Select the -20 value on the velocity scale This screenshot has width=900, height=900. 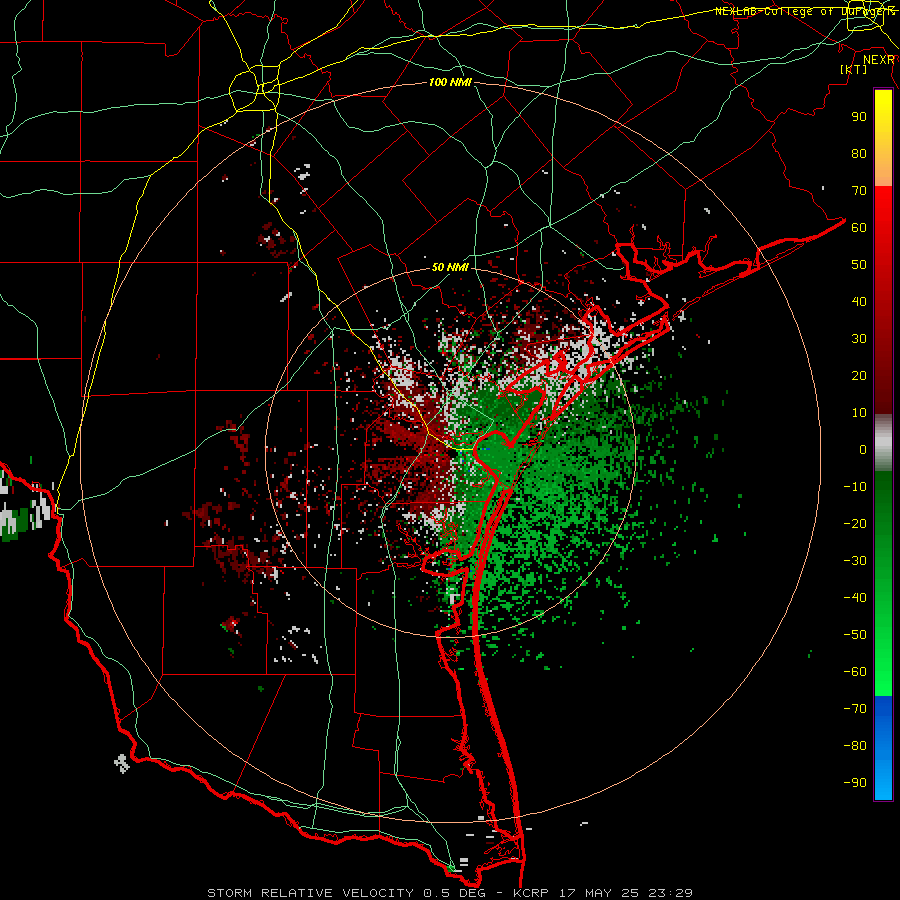click(855, 523)
